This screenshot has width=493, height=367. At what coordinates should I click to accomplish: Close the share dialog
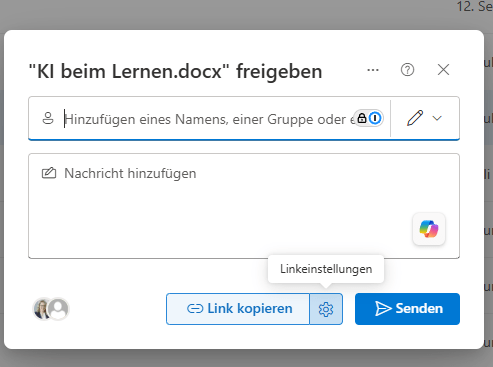coord(443,70)
